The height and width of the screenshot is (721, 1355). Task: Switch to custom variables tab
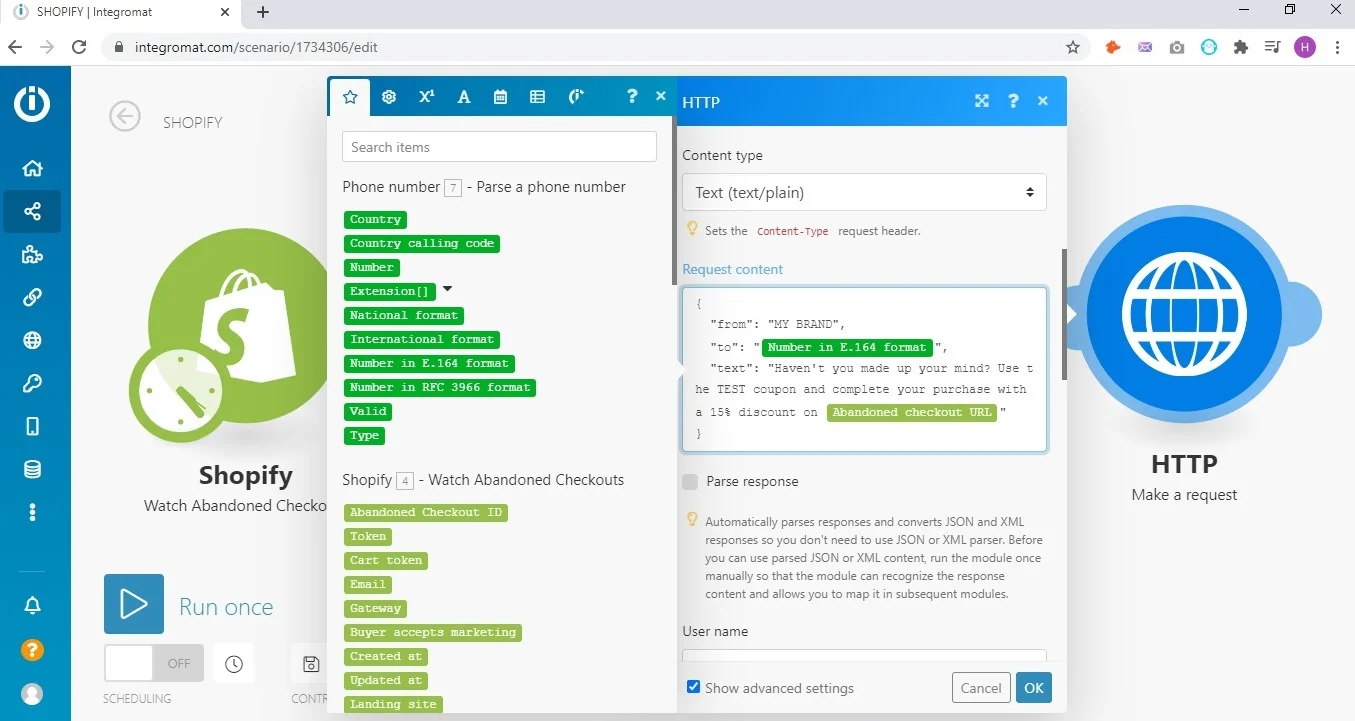pos(576,97)
